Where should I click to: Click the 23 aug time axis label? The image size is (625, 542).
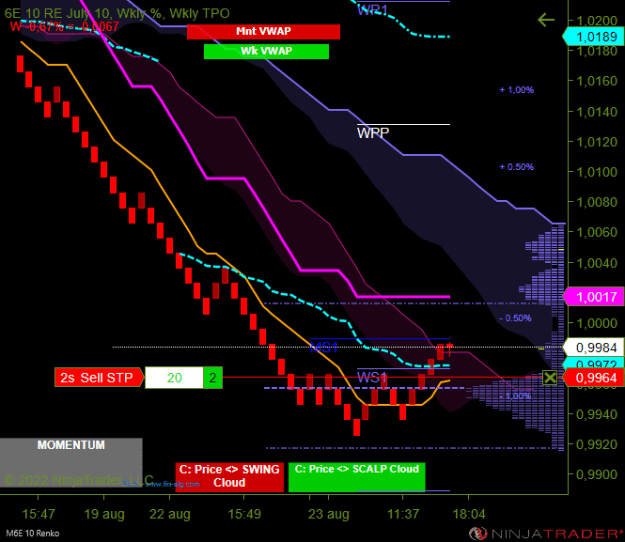328,514
